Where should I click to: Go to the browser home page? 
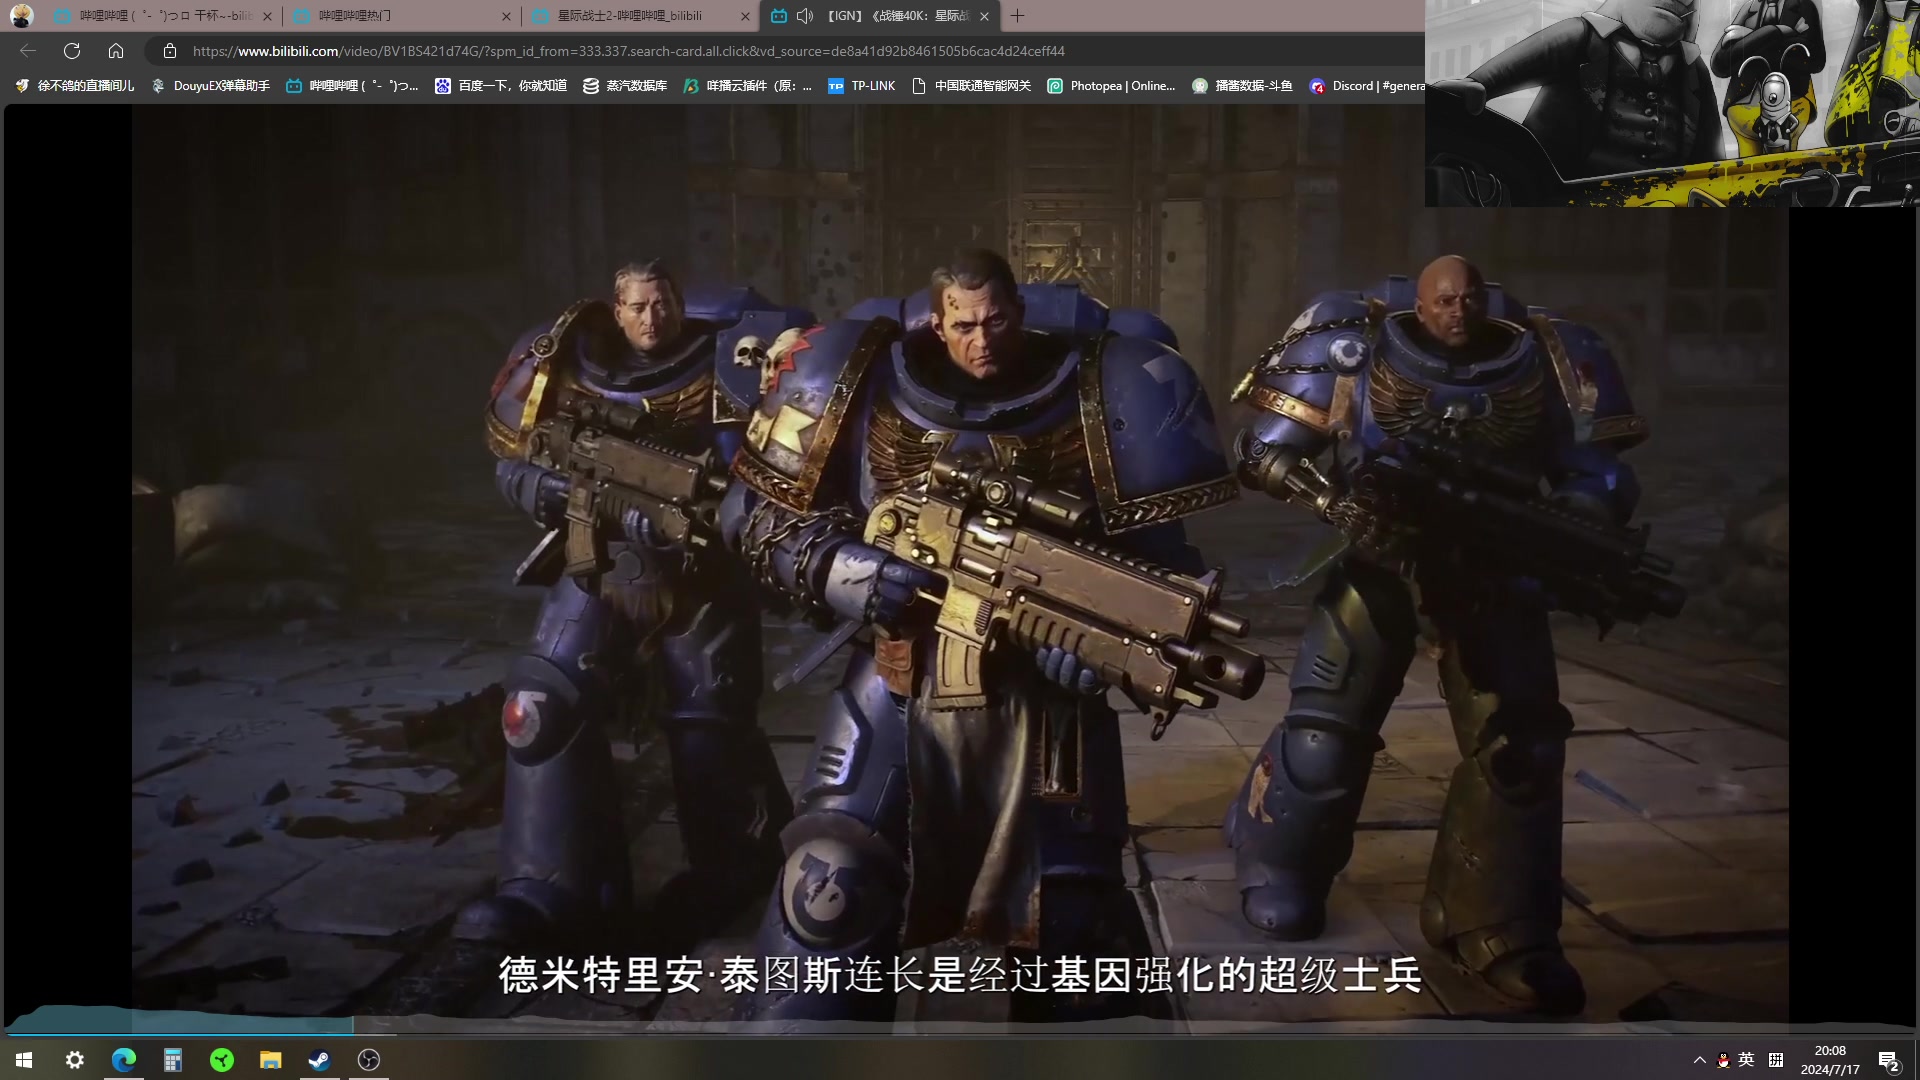(116, 51)
